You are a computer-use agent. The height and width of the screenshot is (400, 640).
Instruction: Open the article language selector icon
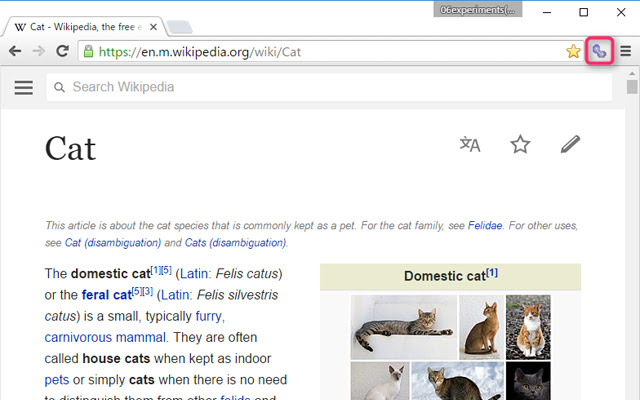tap(470, 144)
